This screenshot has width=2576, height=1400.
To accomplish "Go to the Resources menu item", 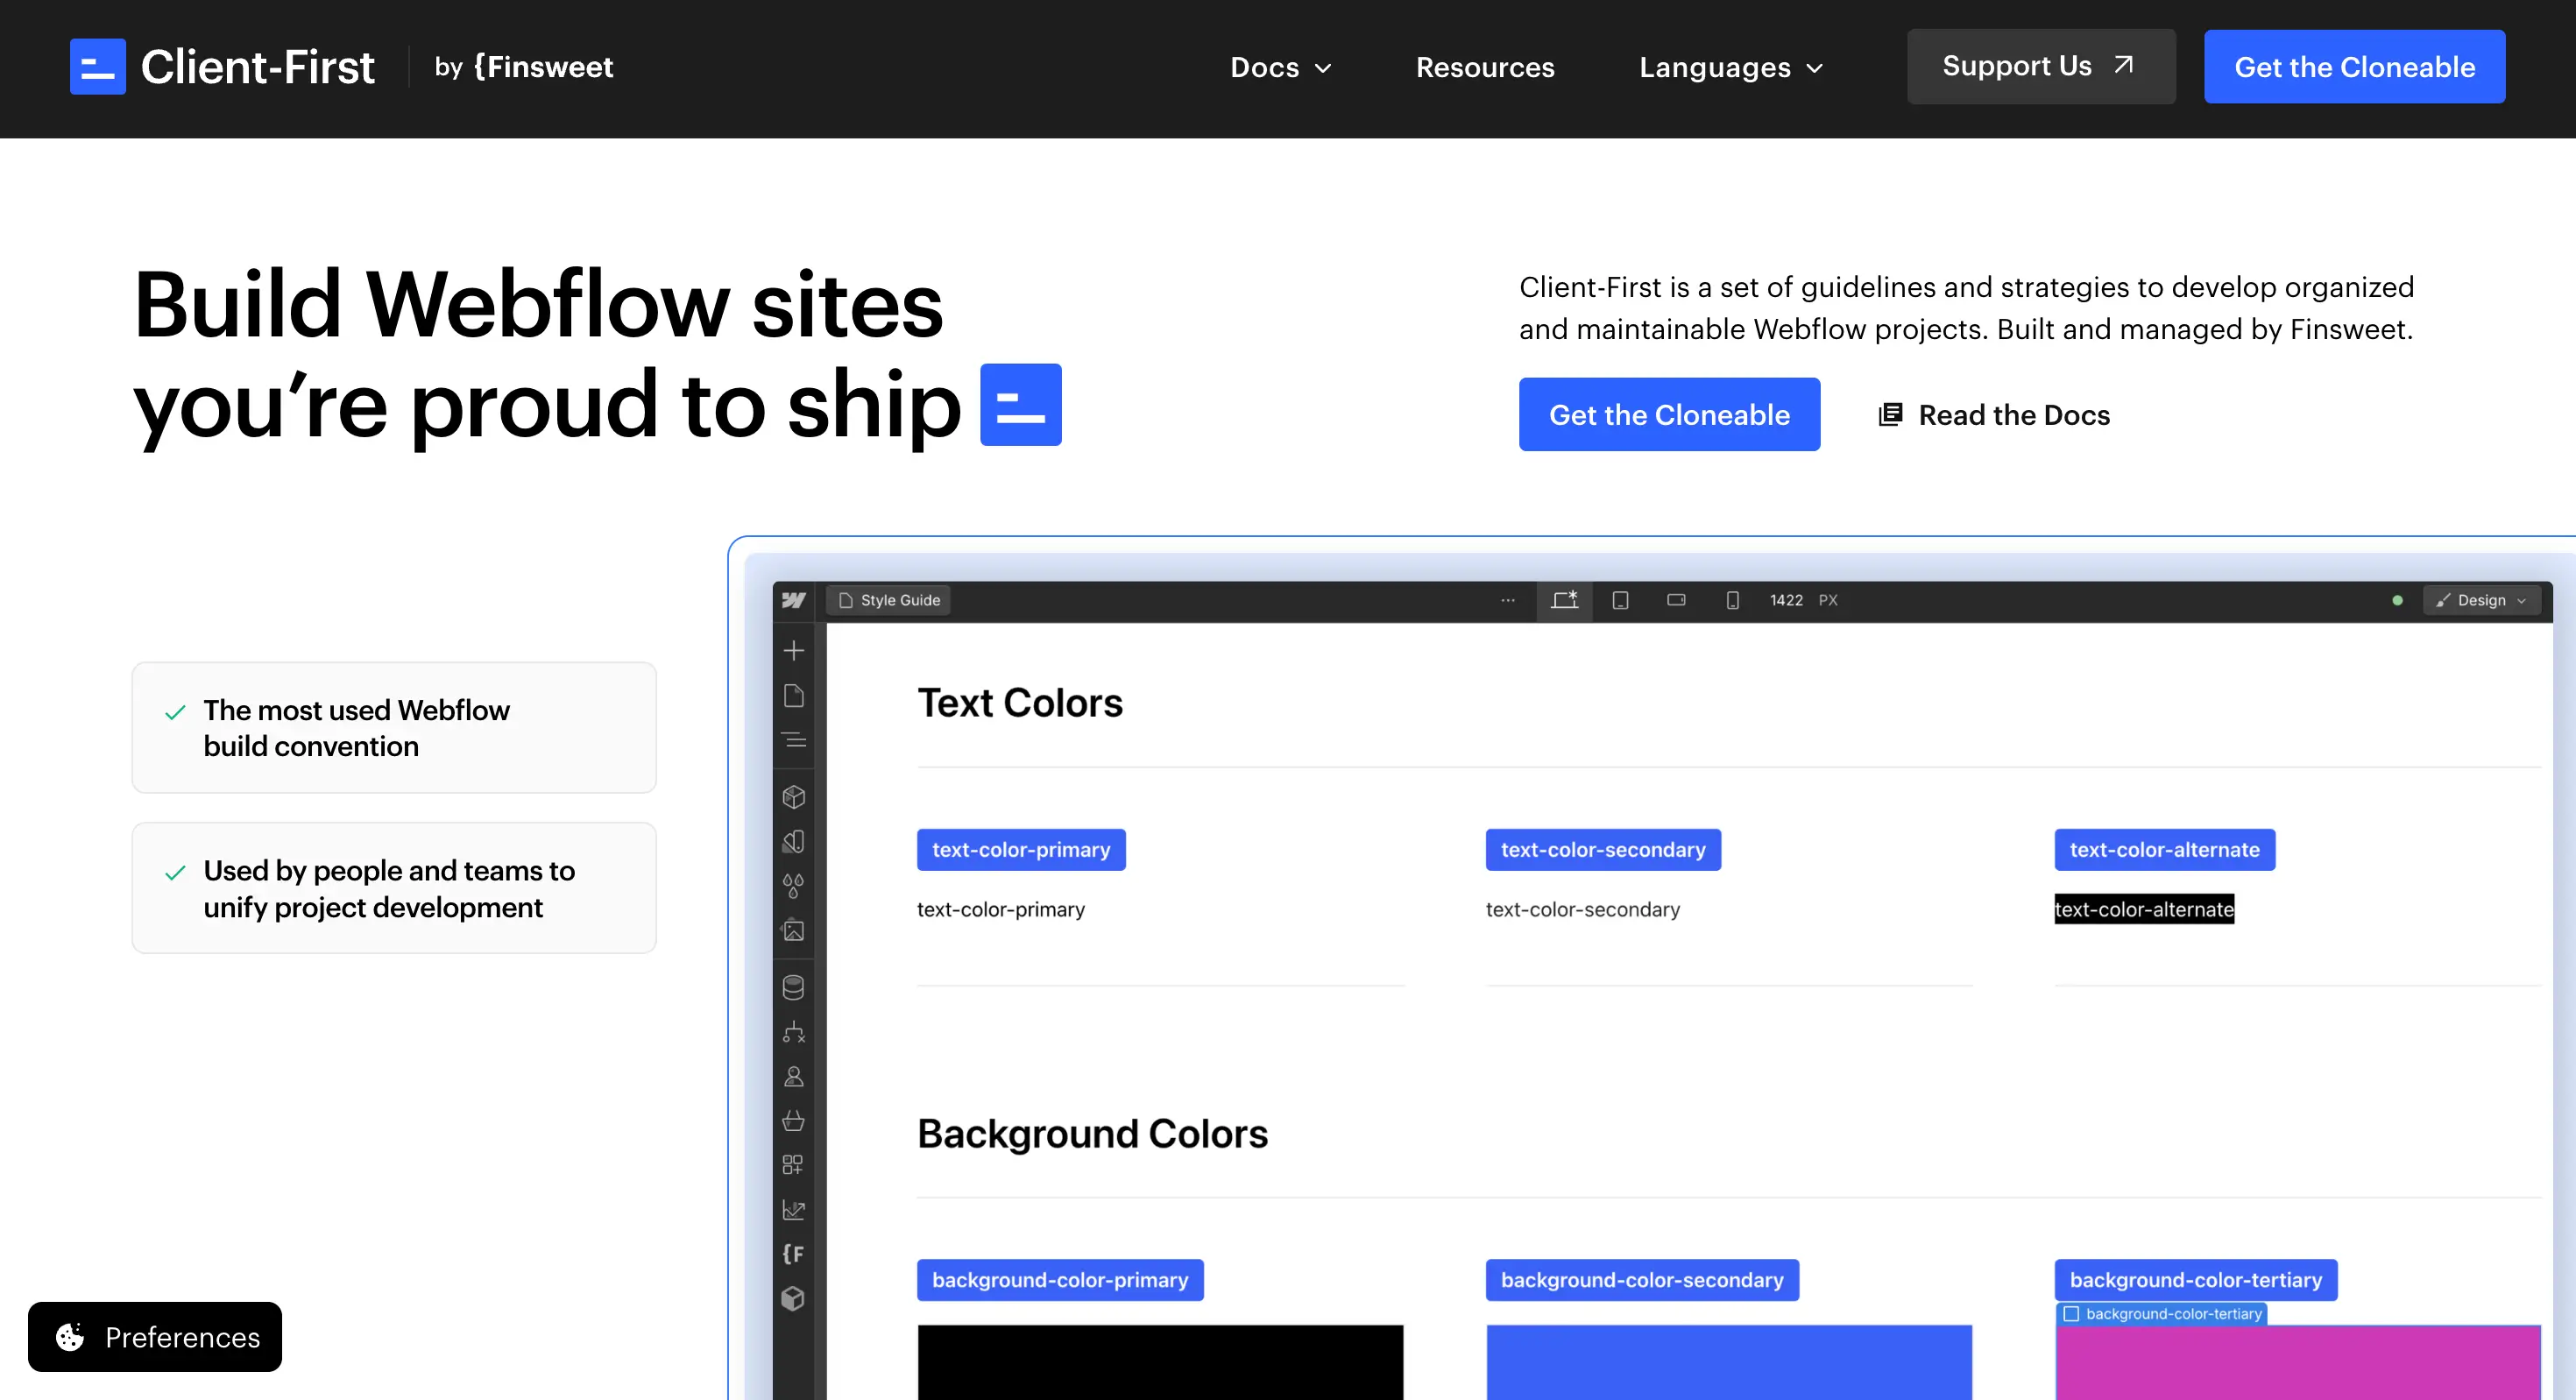I will coord(1485,67).
